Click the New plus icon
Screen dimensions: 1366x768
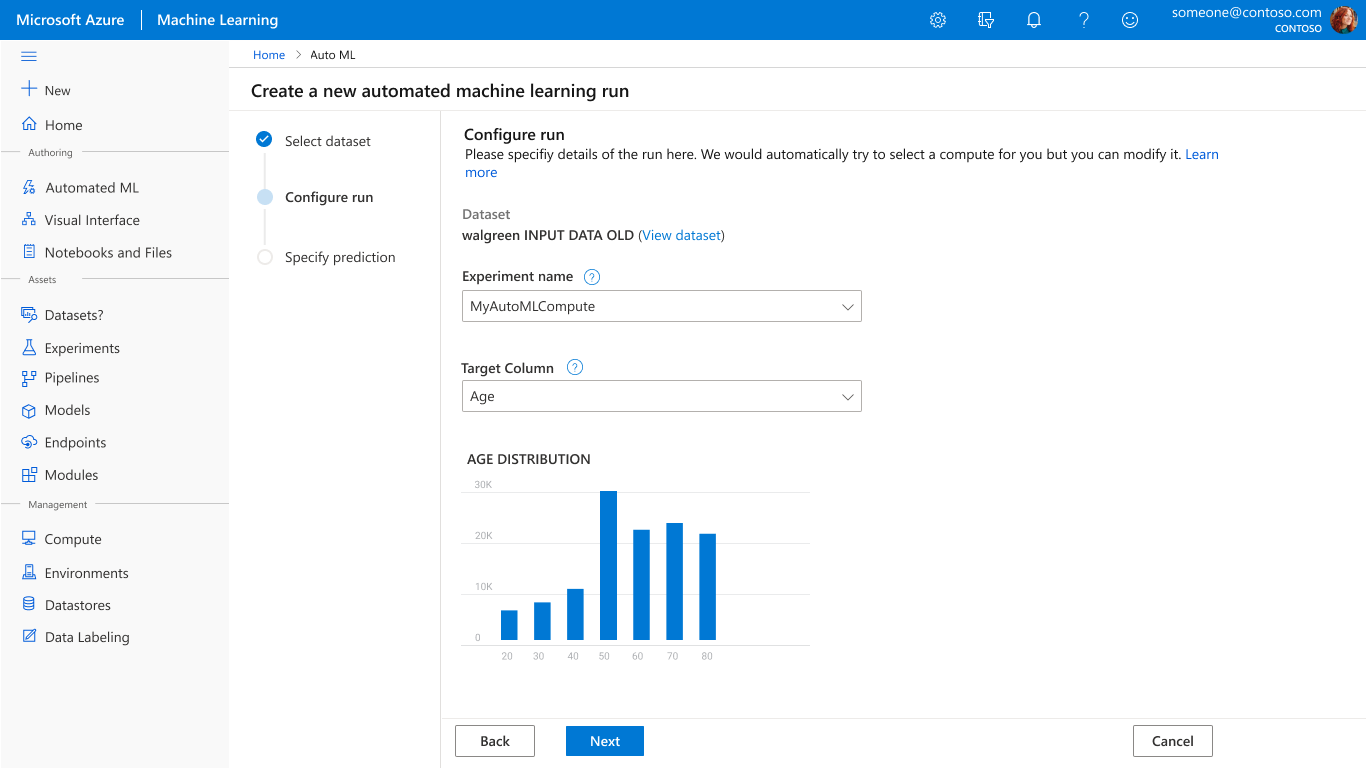[29, 89]
